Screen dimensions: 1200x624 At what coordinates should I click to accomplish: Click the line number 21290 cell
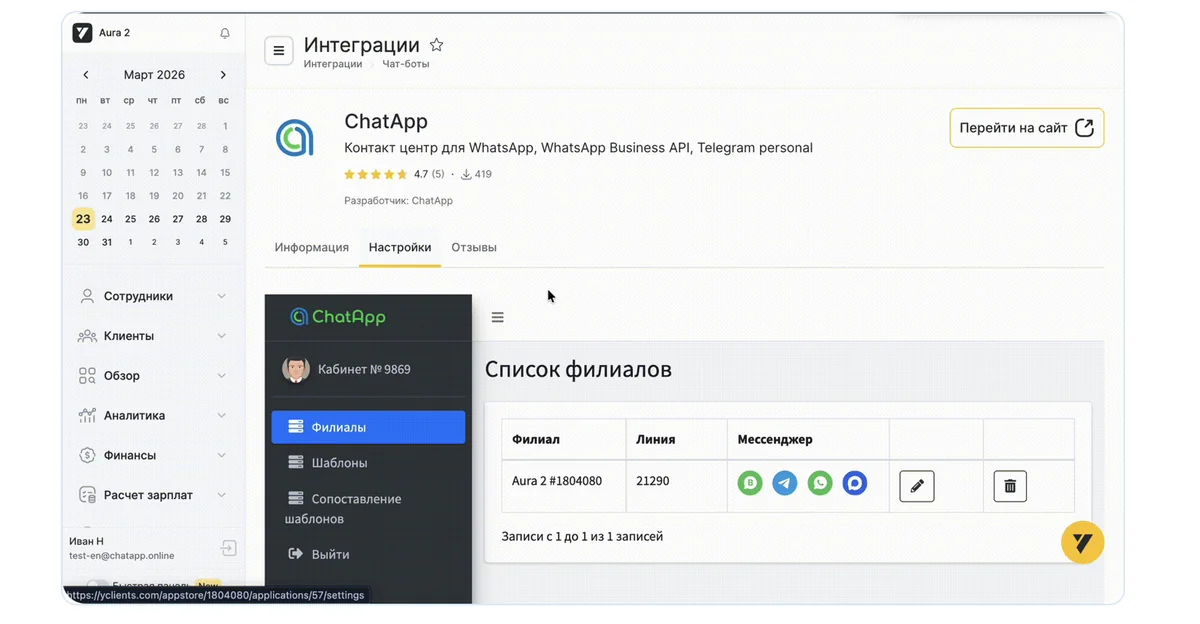pos(676,486)
